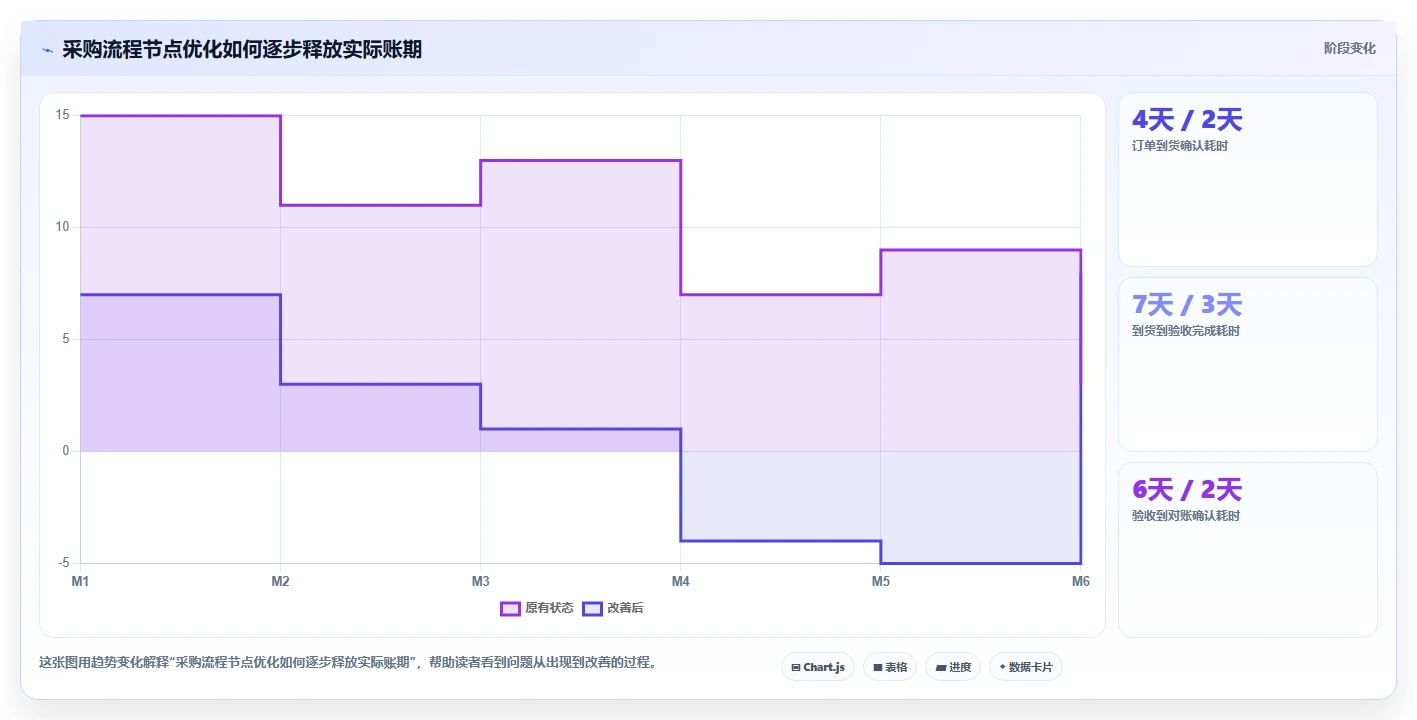The width and height of the screenshot is (1417, 720).
Task: Click the 6天 / 2天 value
Action: coord(1186,490)
